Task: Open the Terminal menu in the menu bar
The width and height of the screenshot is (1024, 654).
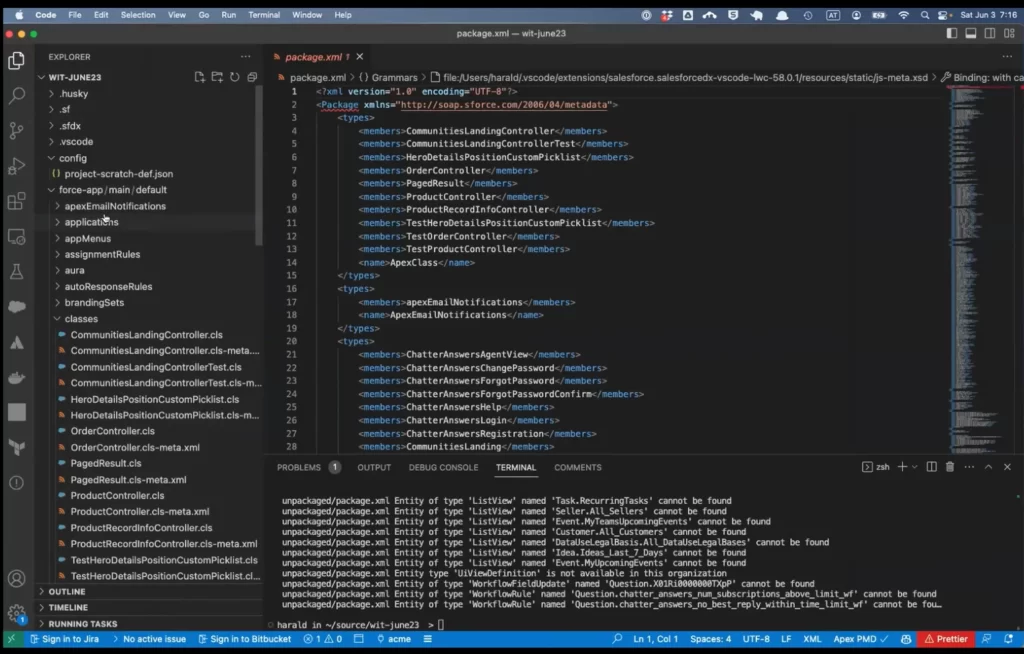Action: 264,15
